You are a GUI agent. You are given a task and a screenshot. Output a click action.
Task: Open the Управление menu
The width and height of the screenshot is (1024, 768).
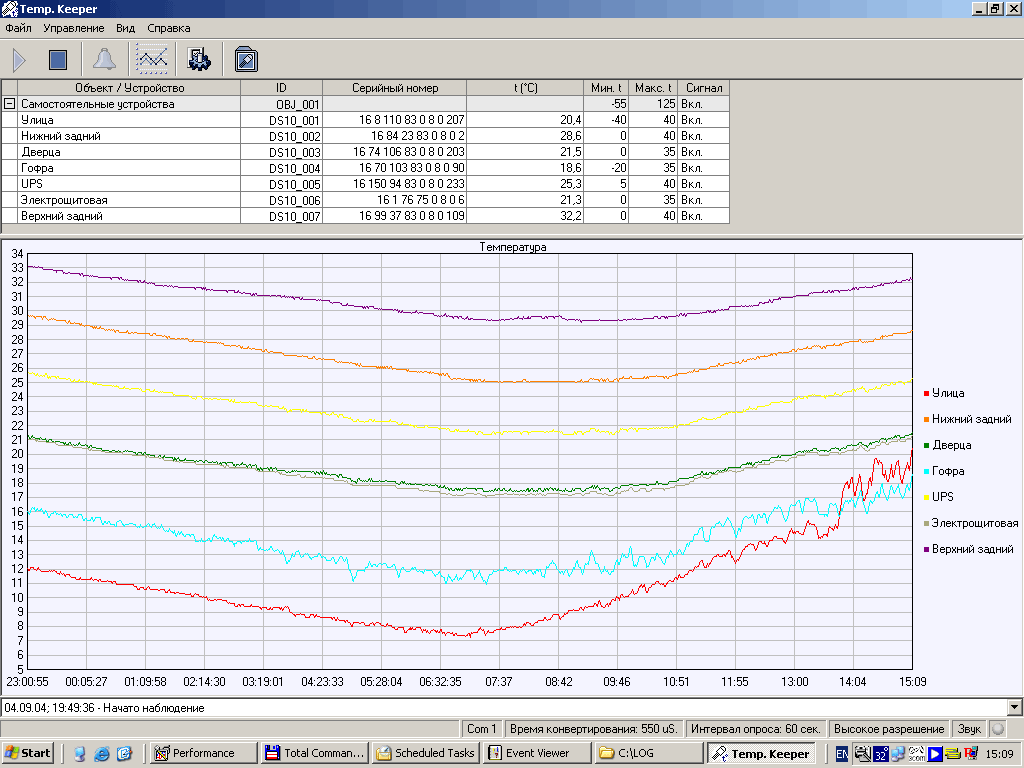pyautogui.click(x=73, y=28)
